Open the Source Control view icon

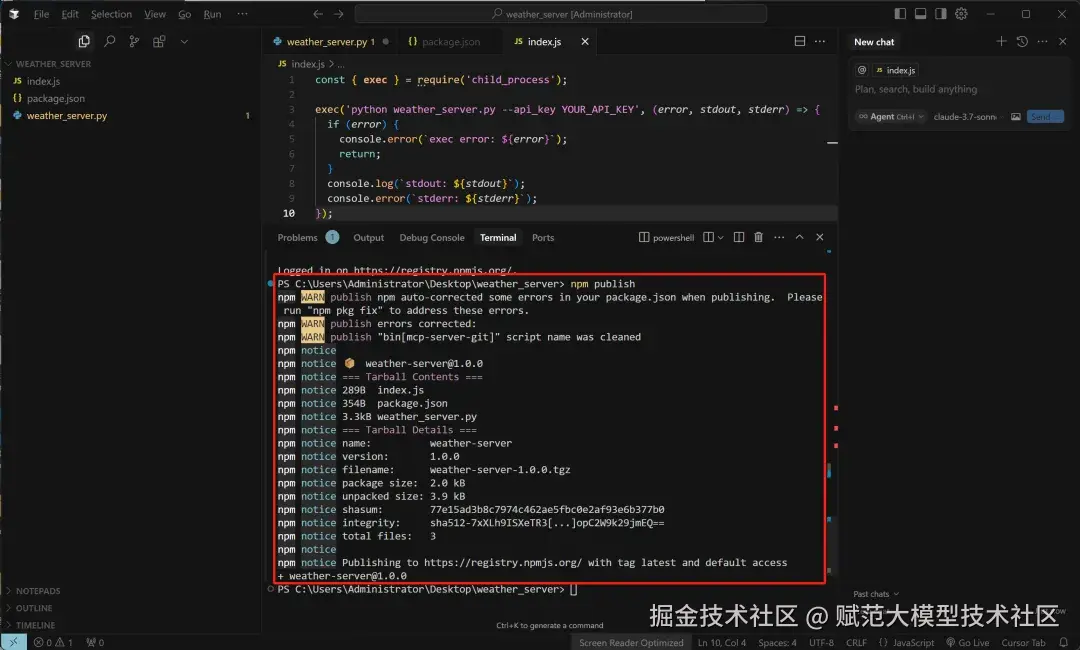(x=134, y=41)
